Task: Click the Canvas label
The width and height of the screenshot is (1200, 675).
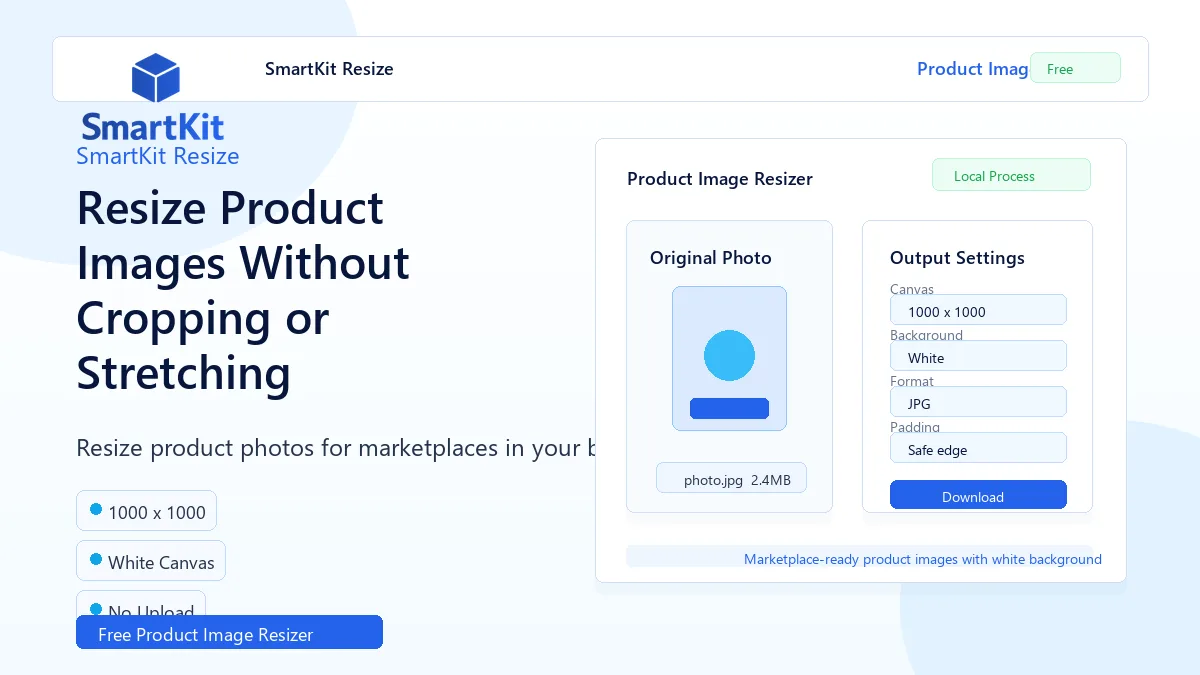Action: (912, 289)
